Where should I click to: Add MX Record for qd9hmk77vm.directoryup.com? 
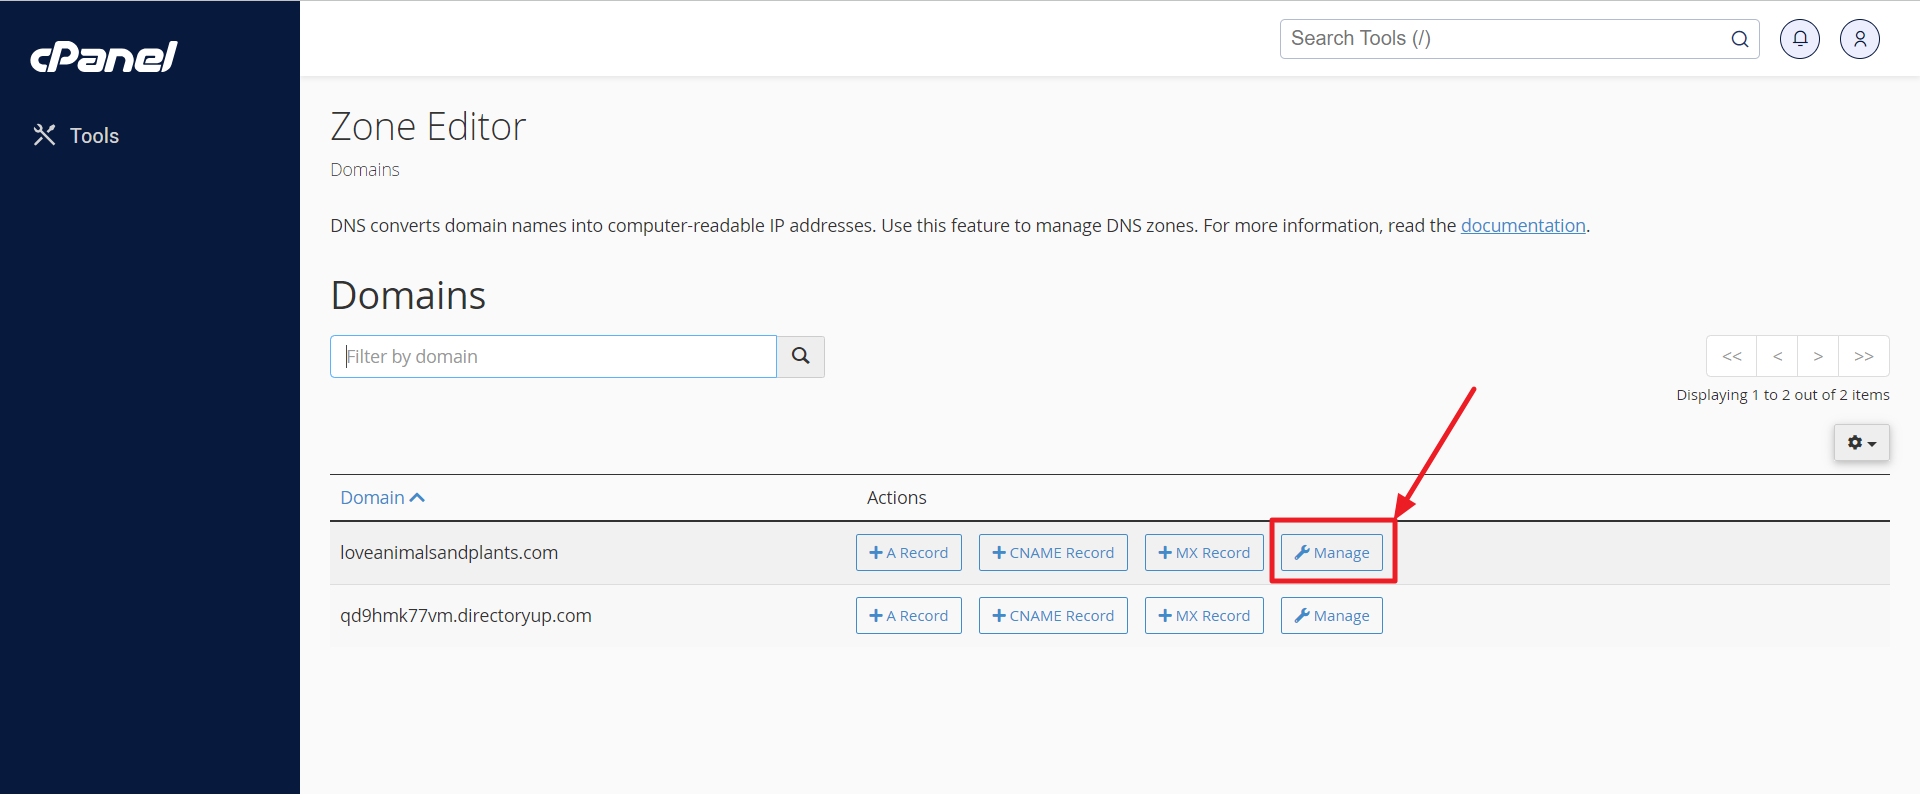(x=1204, y=616)
